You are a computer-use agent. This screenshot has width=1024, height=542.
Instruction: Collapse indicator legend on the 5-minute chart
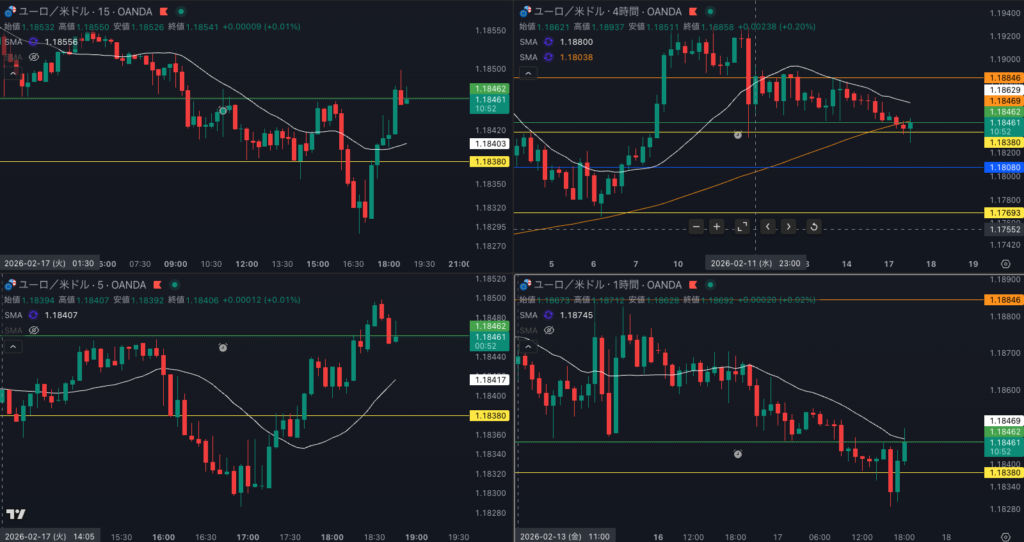coord(13,346)
